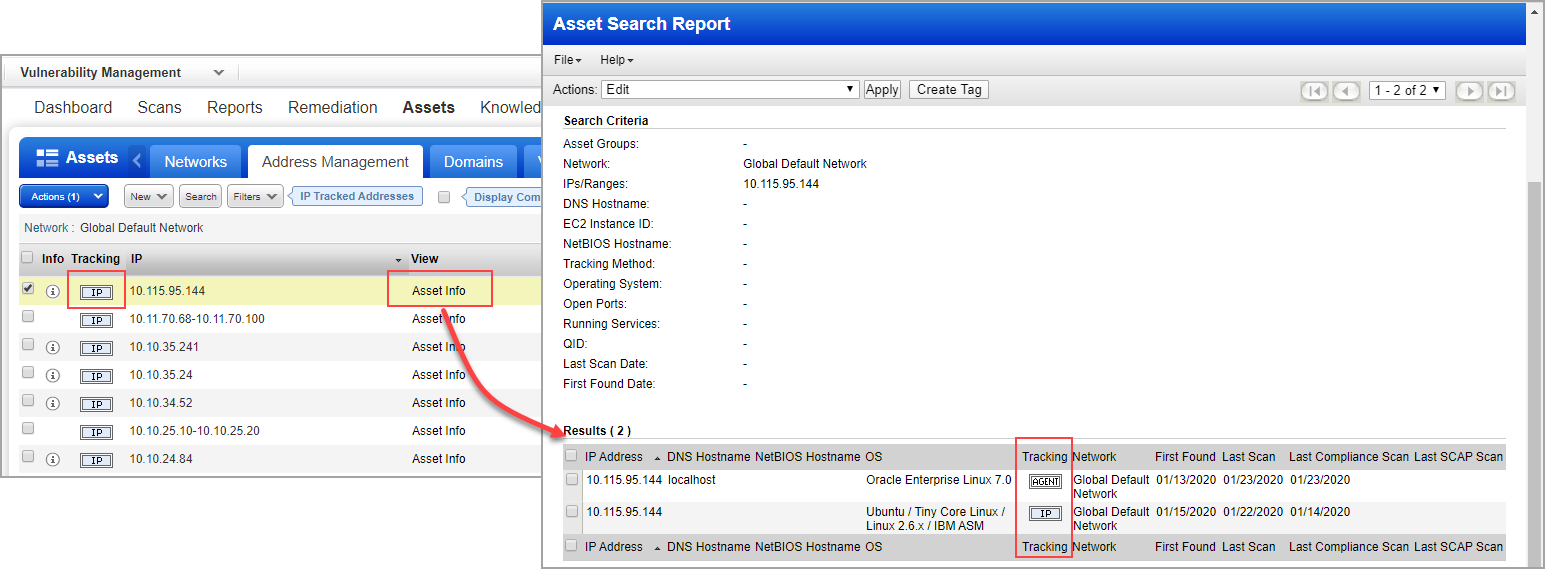Image resolution: width=1545 pixels, height=569 pixels.
Task: Click the info icon for 10.10.35.241
Action: point(53,348)
